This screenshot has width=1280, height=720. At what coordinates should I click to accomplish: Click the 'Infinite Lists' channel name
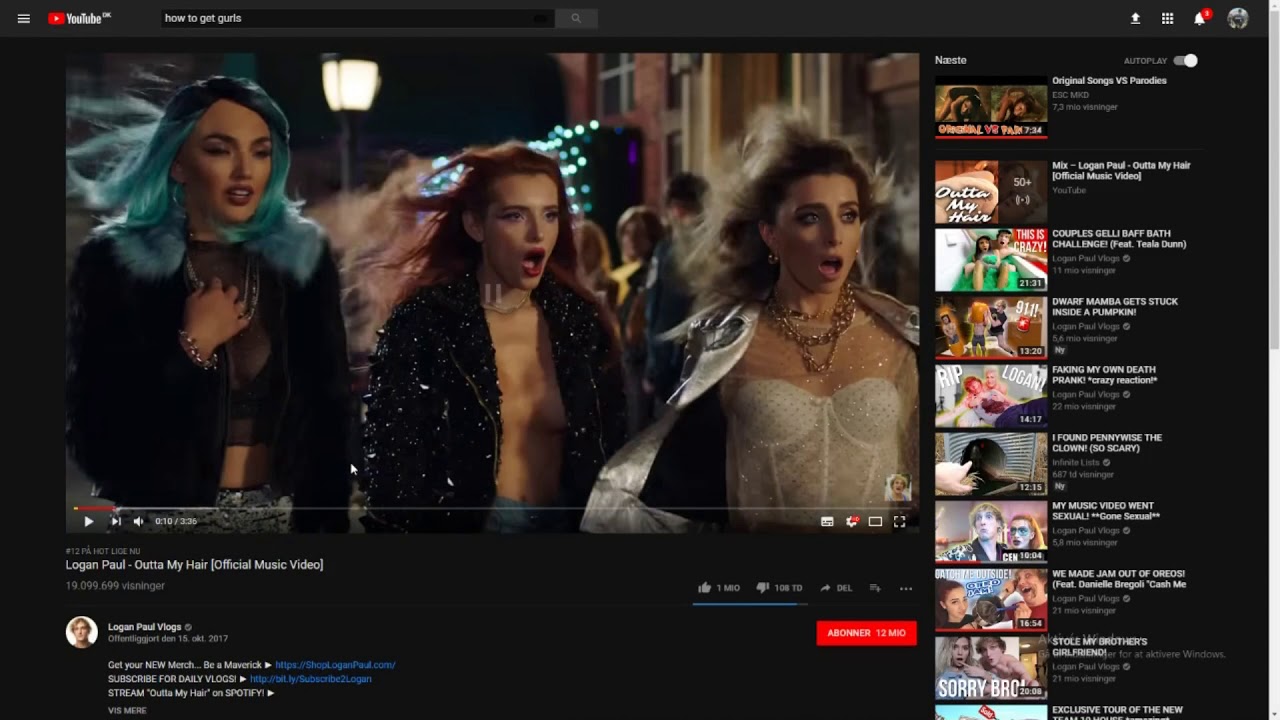(1075, 462)
